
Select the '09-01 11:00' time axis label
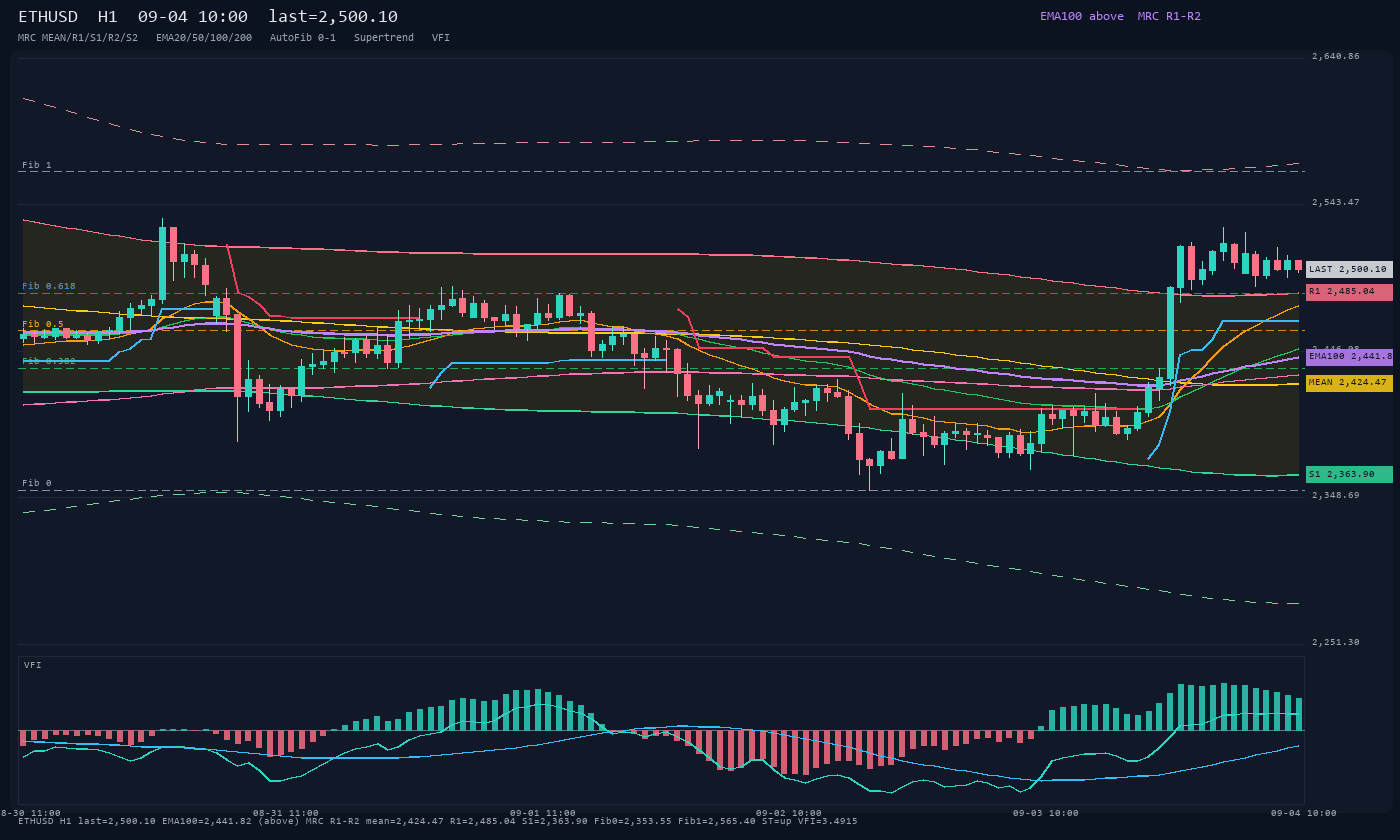[543, 813]
